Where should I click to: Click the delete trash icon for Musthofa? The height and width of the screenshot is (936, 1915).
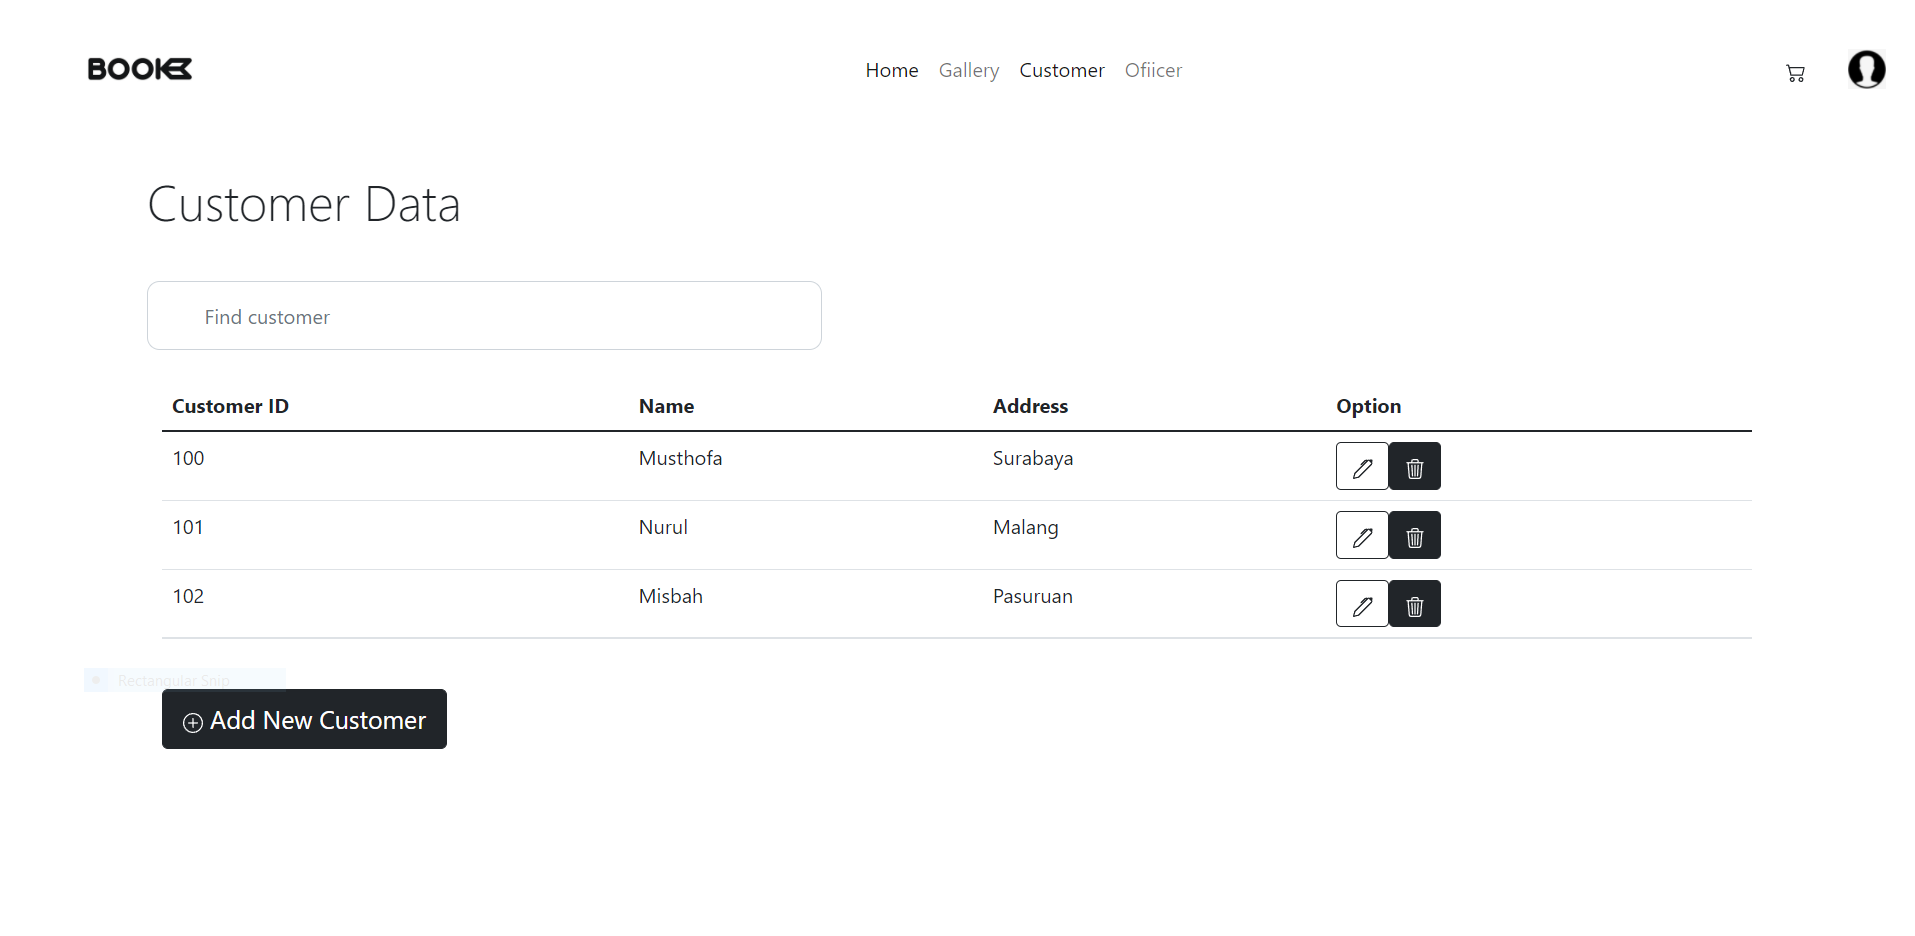click(x=1414, y=466)
